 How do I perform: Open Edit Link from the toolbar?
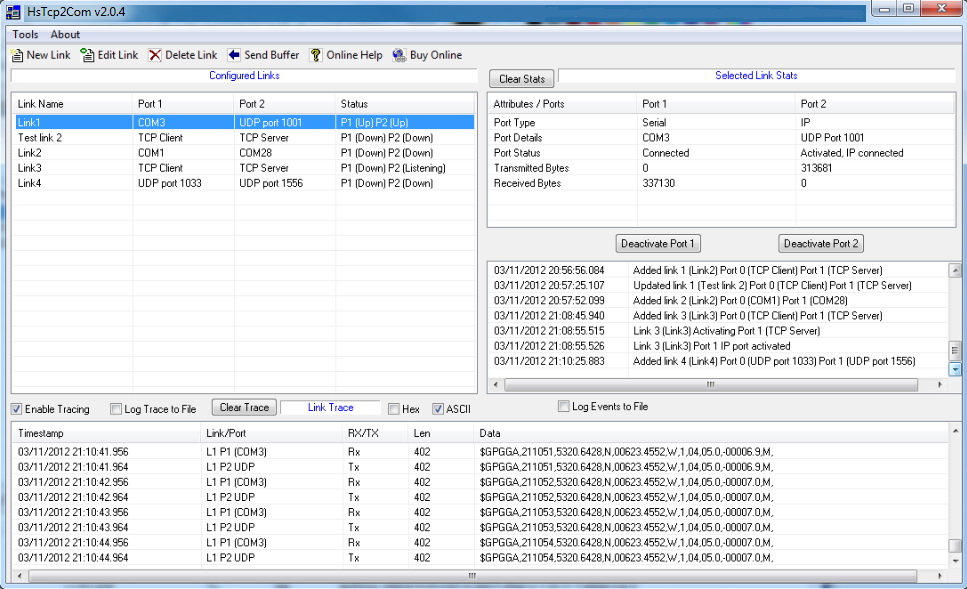(x=88, y=55)
